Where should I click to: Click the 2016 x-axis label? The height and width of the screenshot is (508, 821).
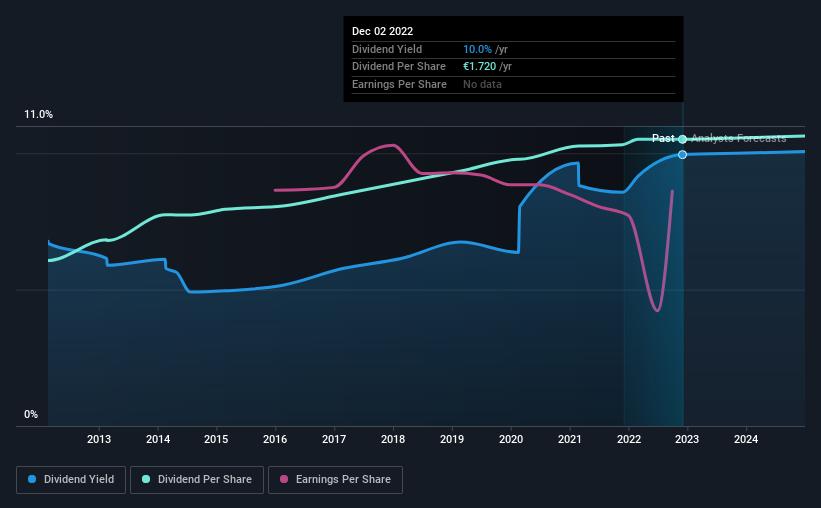(x=275, y=439)
